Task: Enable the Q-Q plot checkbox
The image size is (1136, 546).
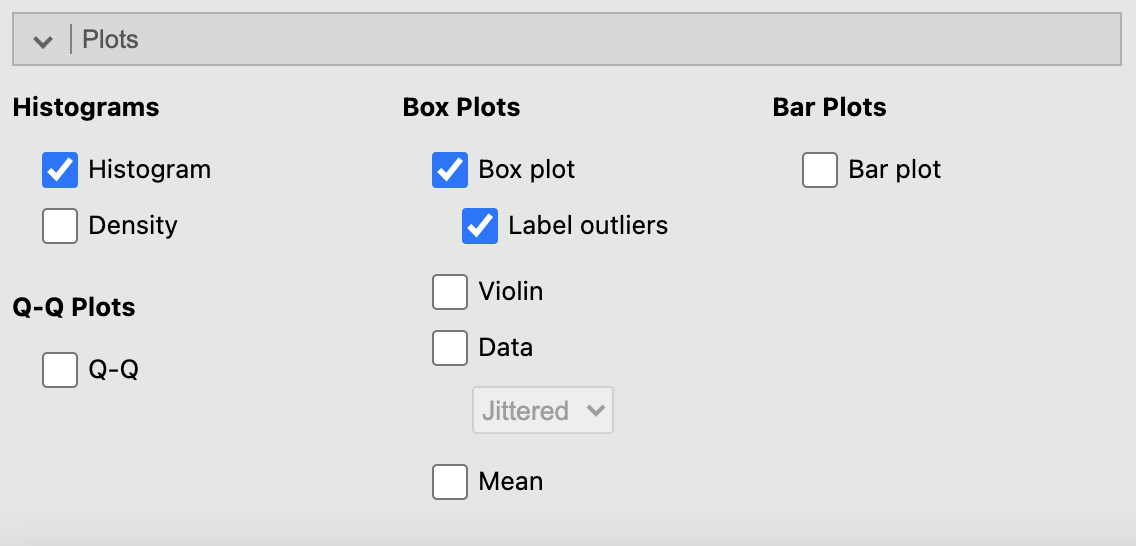Action: coord(60,370)
